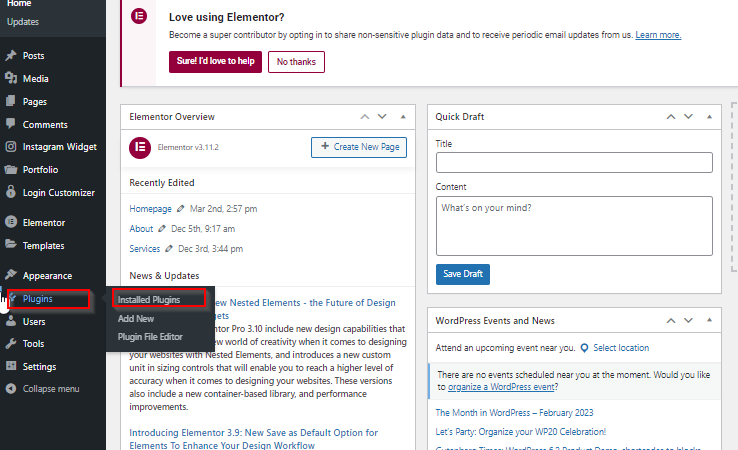This screenshot has width=738, height=450.
Task: Click the pencil edit icon next to About
Action: tap(162, 228)
